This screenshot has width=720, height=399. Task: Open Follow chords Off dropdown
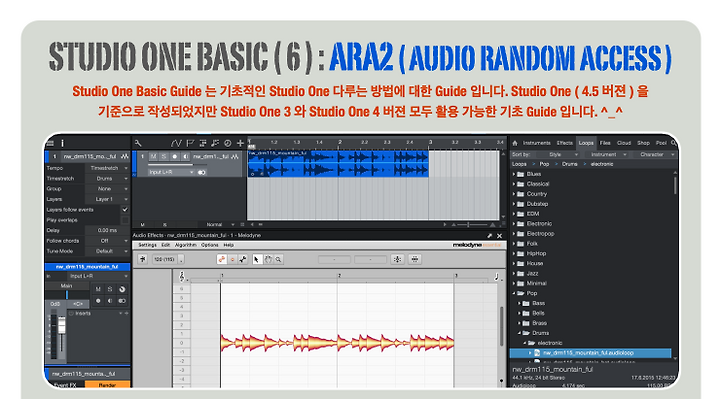pos(107,241)
